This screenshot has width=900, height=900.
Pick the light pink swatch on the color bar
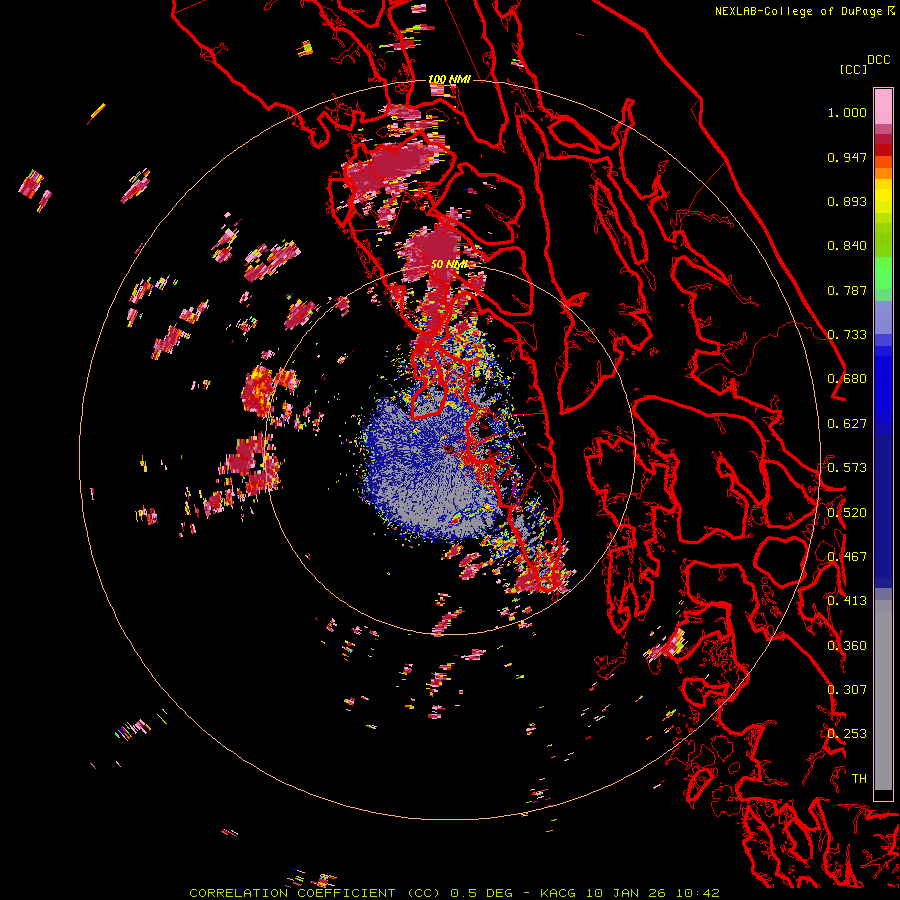pos(883,106)
